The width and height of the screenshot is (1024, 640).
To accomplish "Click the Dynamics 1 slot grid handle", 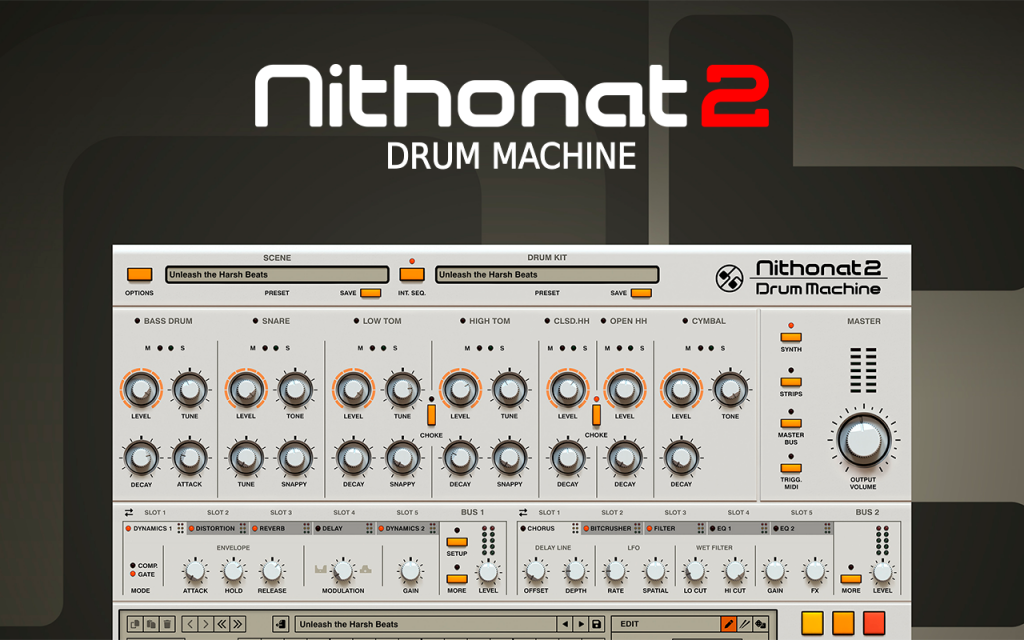I will tap(180, 528).
